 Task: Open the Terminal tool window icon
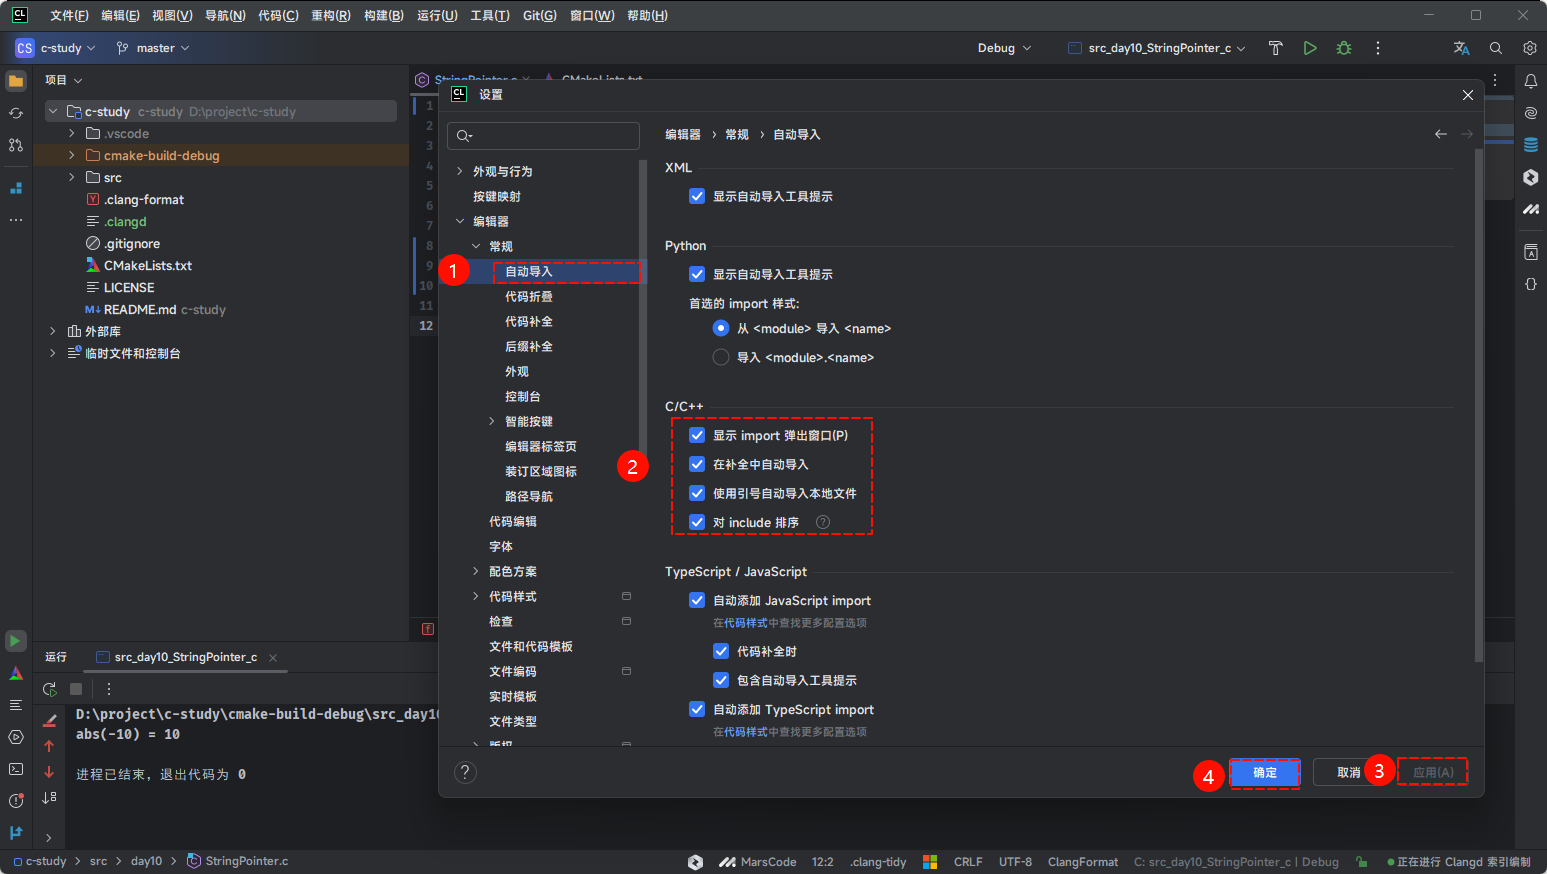[x=15, y=770]
